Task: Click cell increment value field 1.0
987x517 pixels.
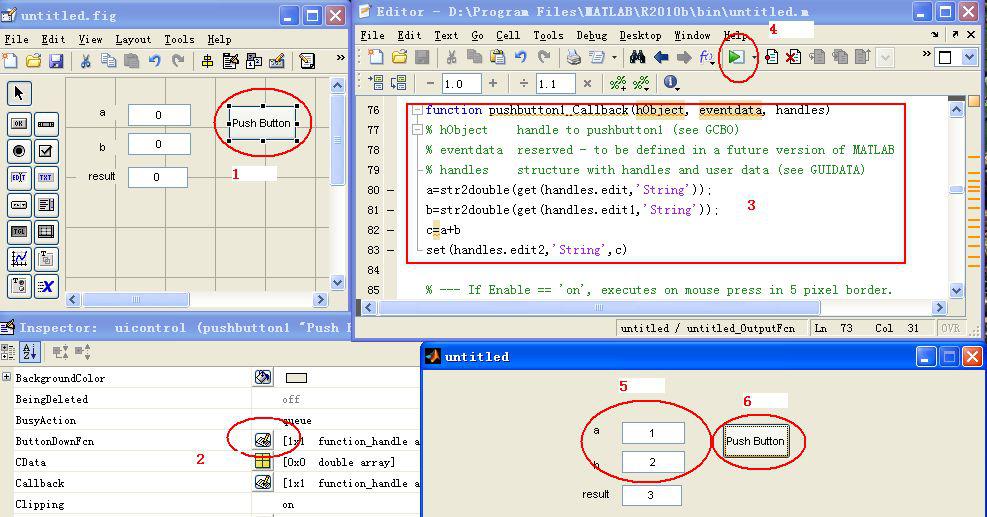Action: point(461,84)
